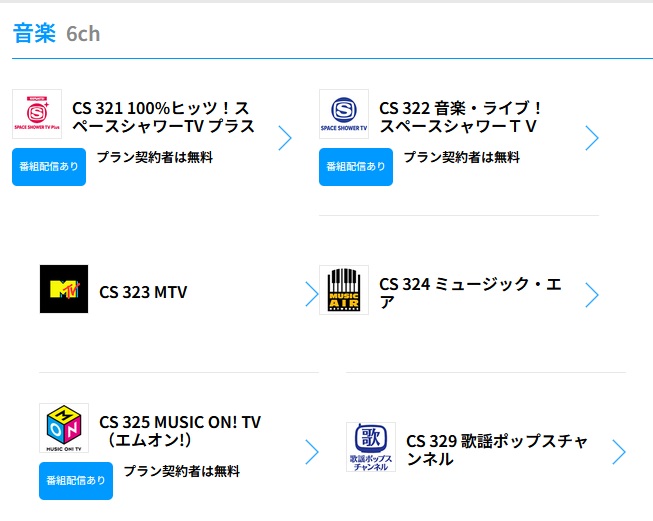Open the chevron next to CS 325 MUSIC ON! TV

point(312,451)
